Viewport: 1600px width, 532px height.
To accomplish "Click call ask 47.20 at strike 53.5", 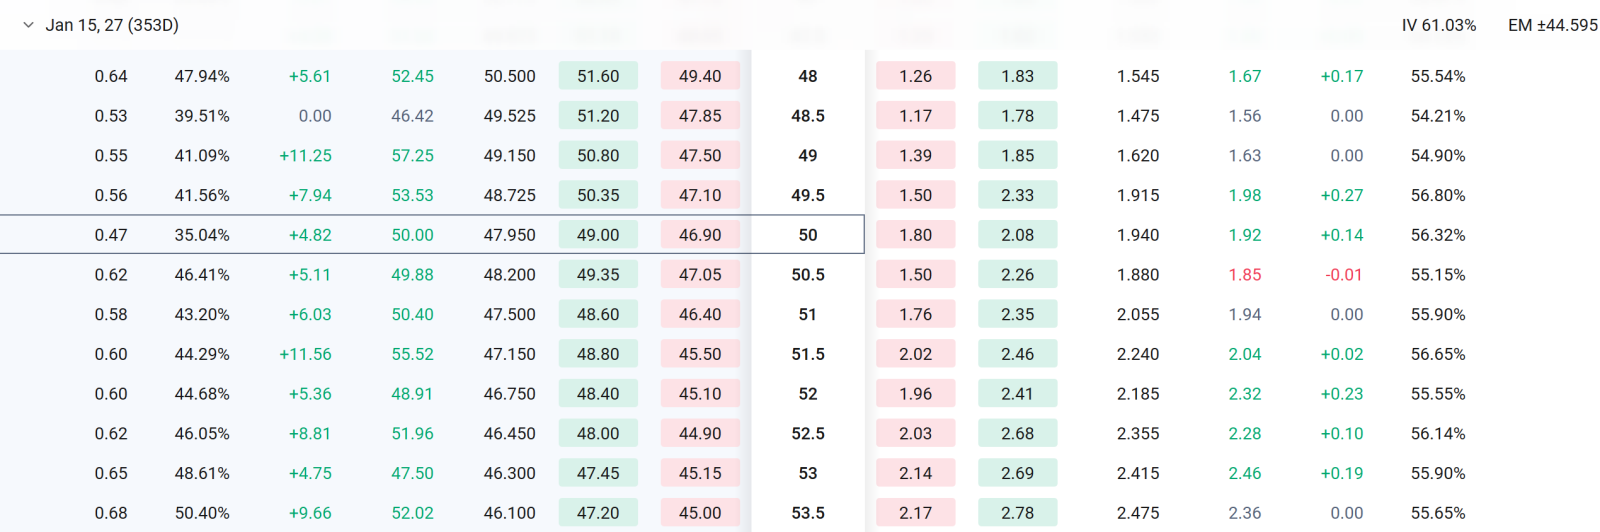I will point(598,513).
